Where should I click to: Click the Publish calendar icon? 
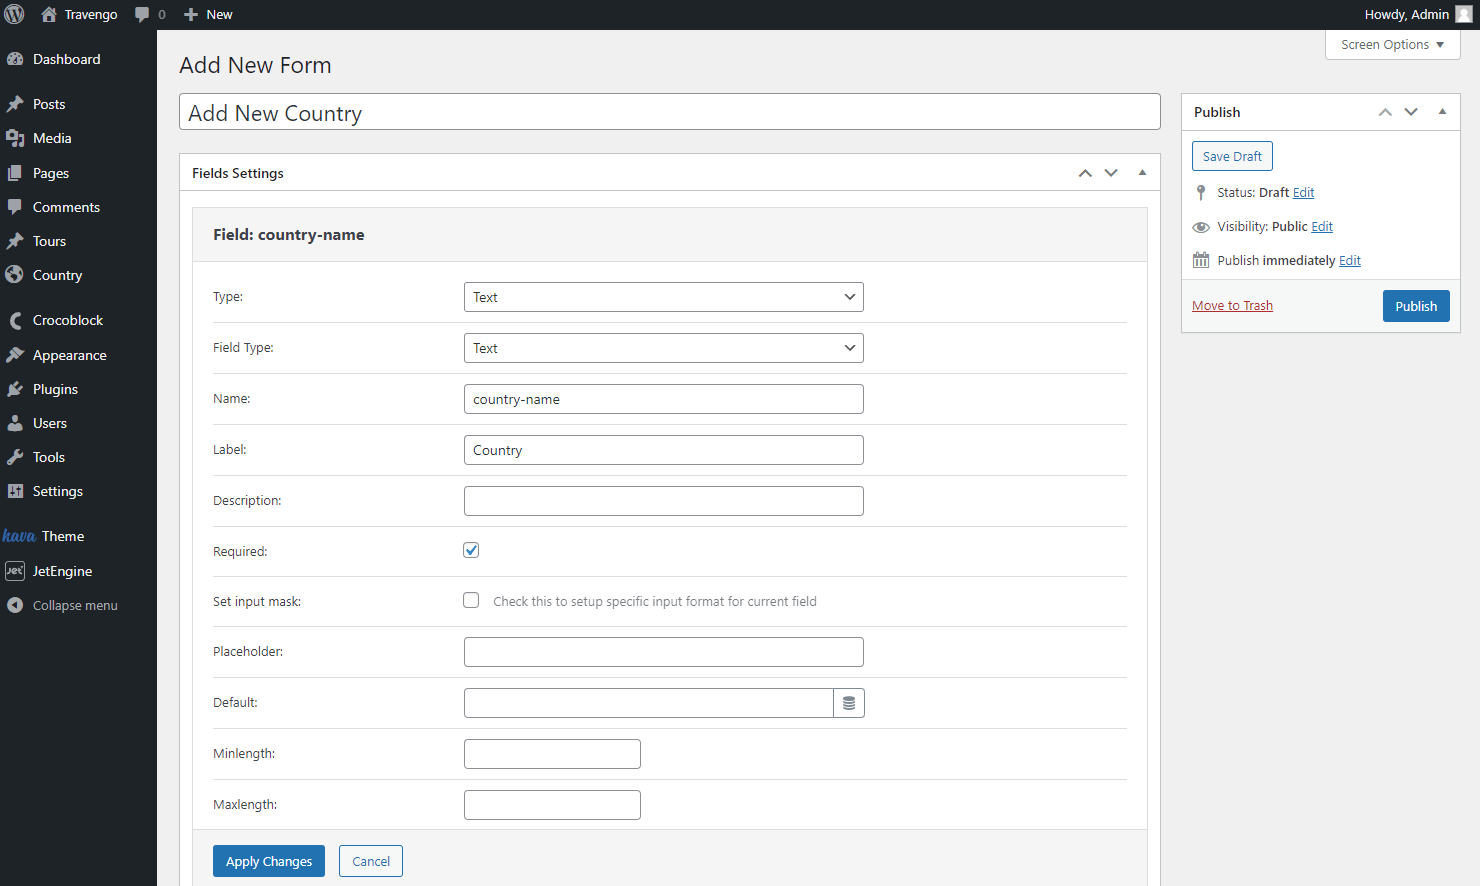1201,260
